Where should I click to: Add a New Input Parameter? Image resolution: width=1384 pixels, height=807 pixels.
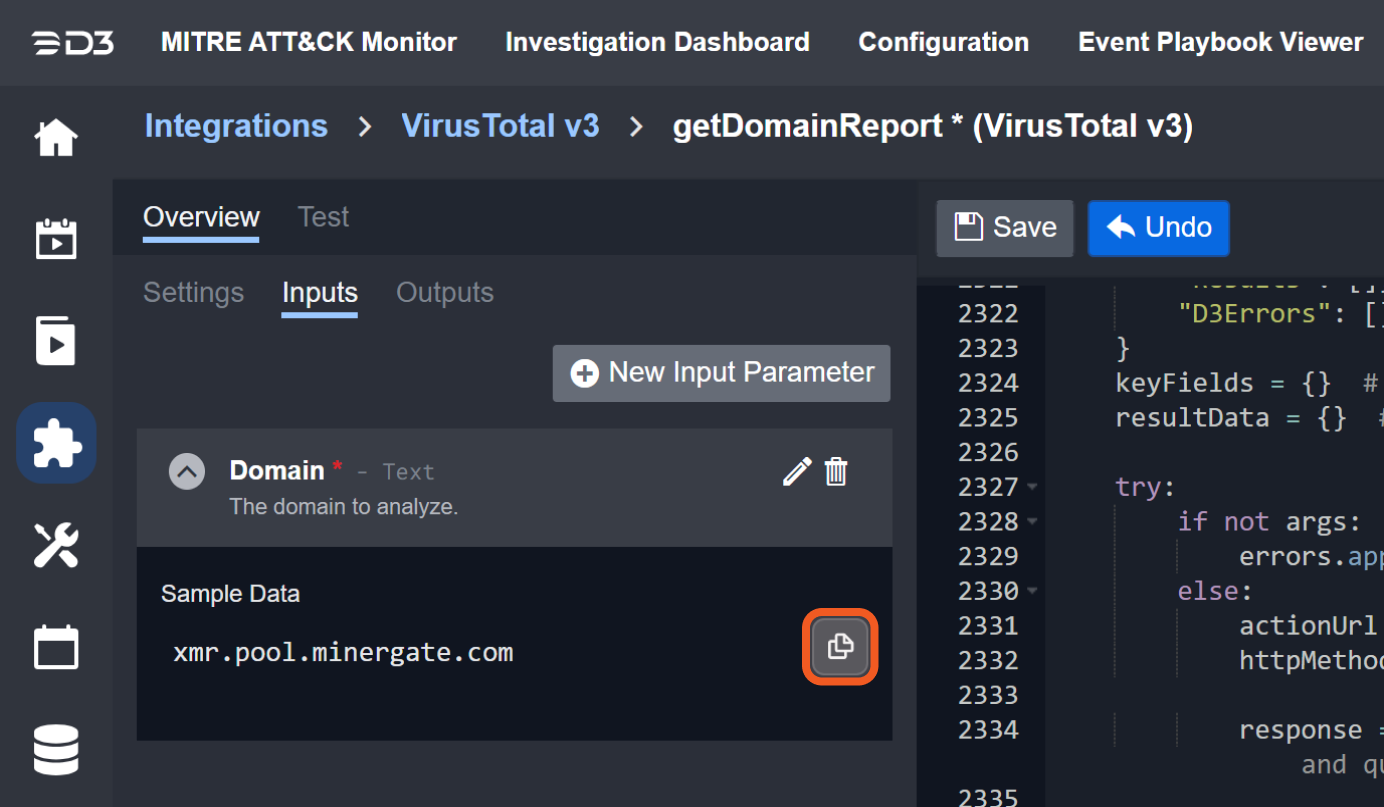(721, 373)
